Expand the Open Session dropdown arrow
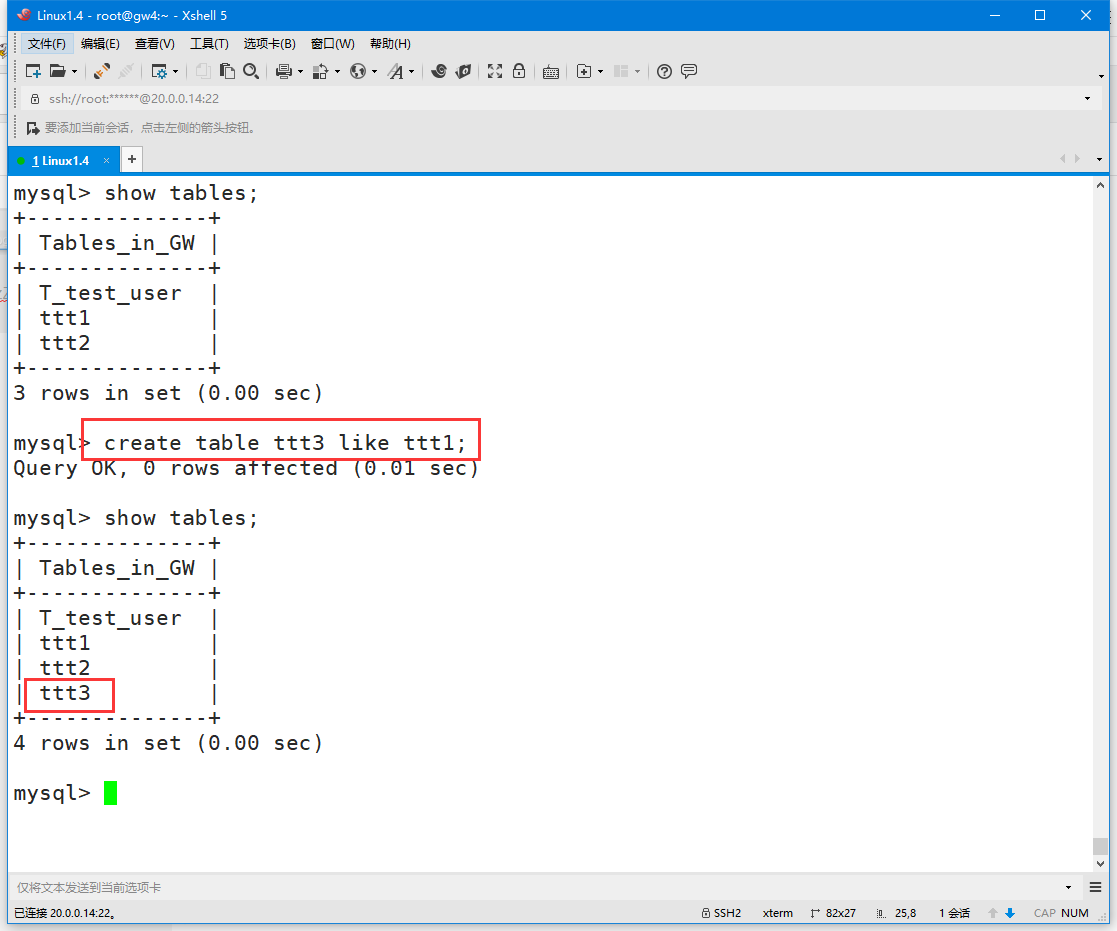The height and width of the screenshot is (931, 1117). pyautogui.click(x=74, y=71)
